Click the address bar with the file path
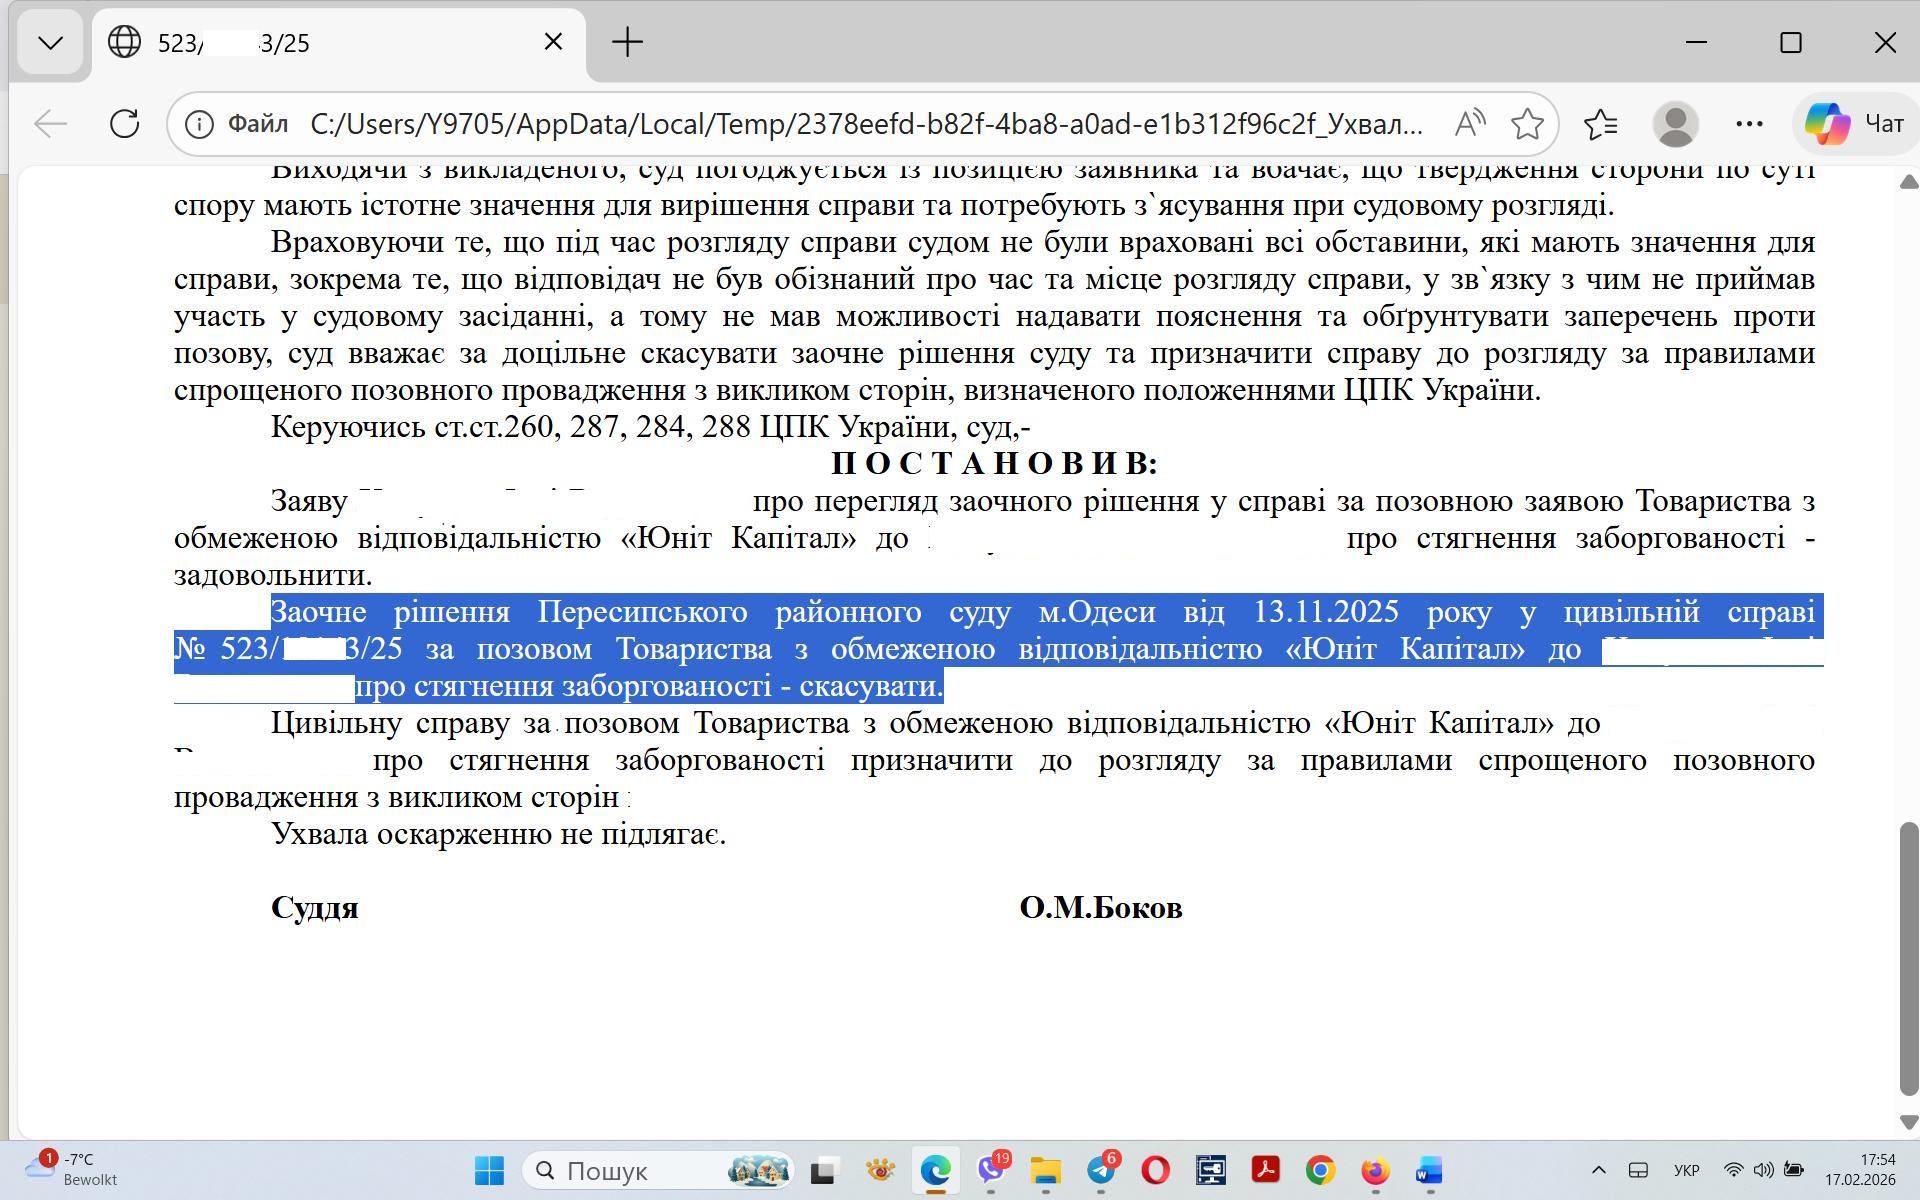The height and width of the screenshot is (1200, 1920). 865,124
